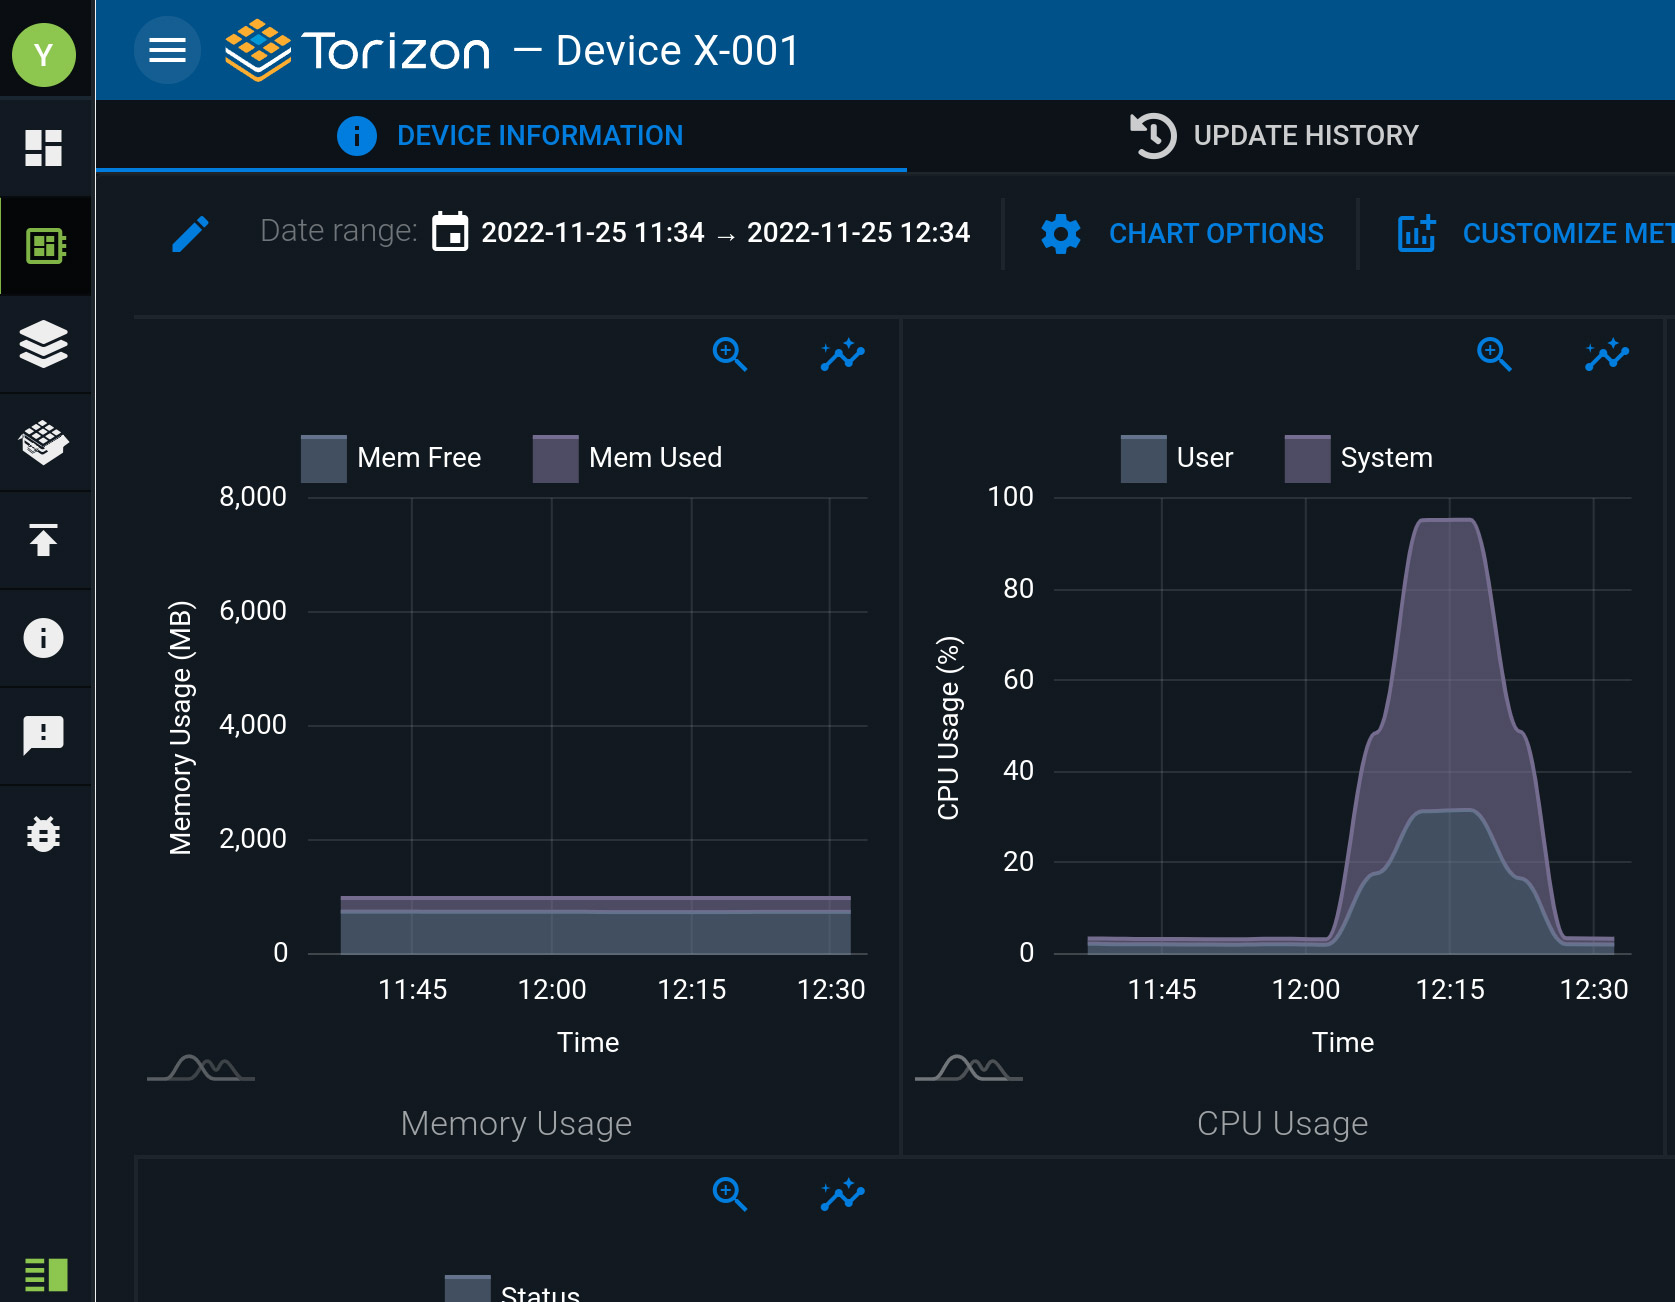Click the Mem Used color swatch
1675x1302 pixels.
(556, 459)
